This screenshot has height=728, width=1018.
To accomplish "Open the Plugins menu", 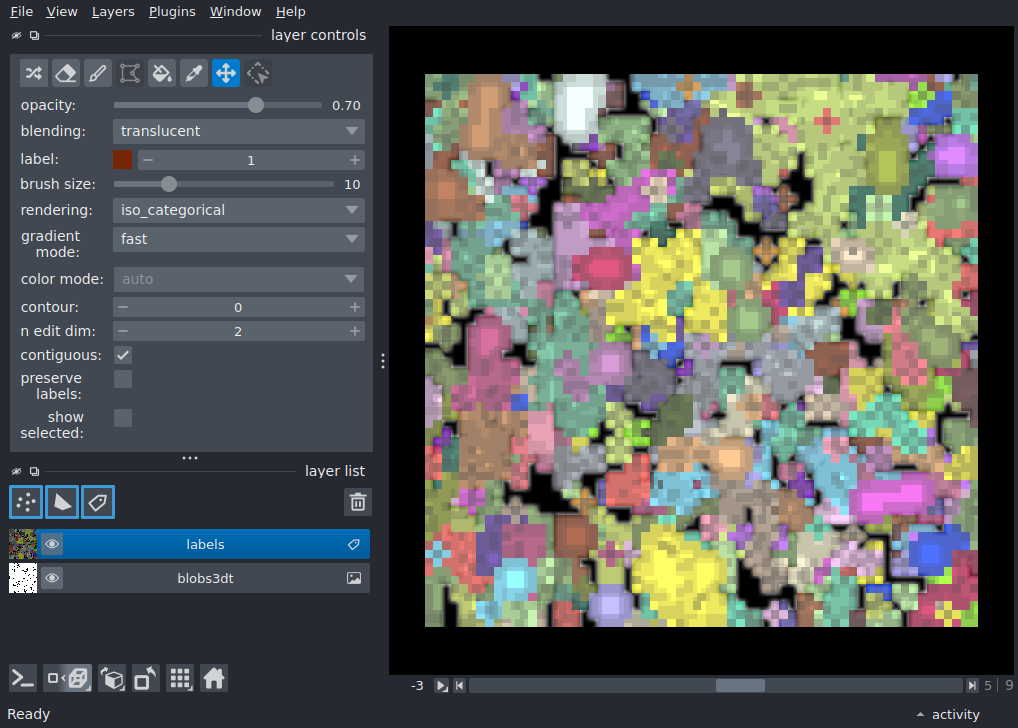I will (x=172, y=12).
